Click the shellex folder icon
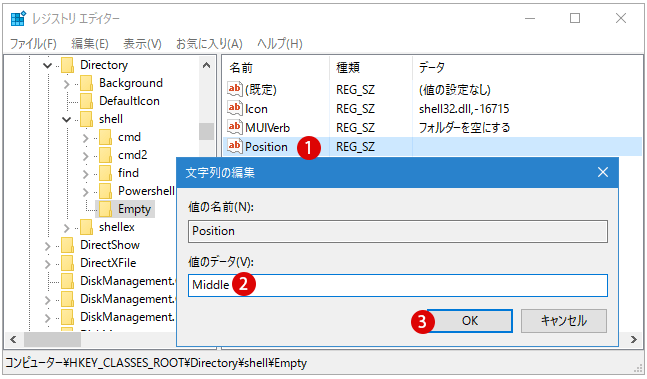The image size is (647, 379). 86,227
